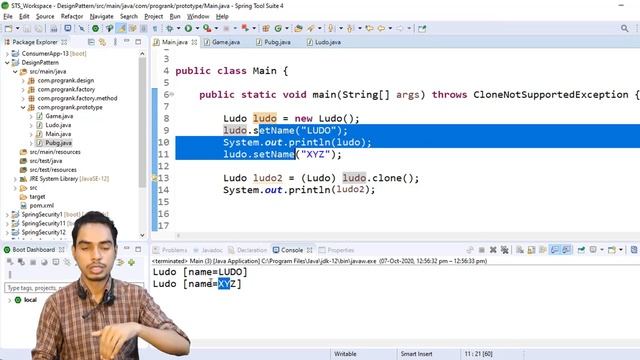Click the Terminate red square in Console toolbar
The image size is (640, 360).
482,250
